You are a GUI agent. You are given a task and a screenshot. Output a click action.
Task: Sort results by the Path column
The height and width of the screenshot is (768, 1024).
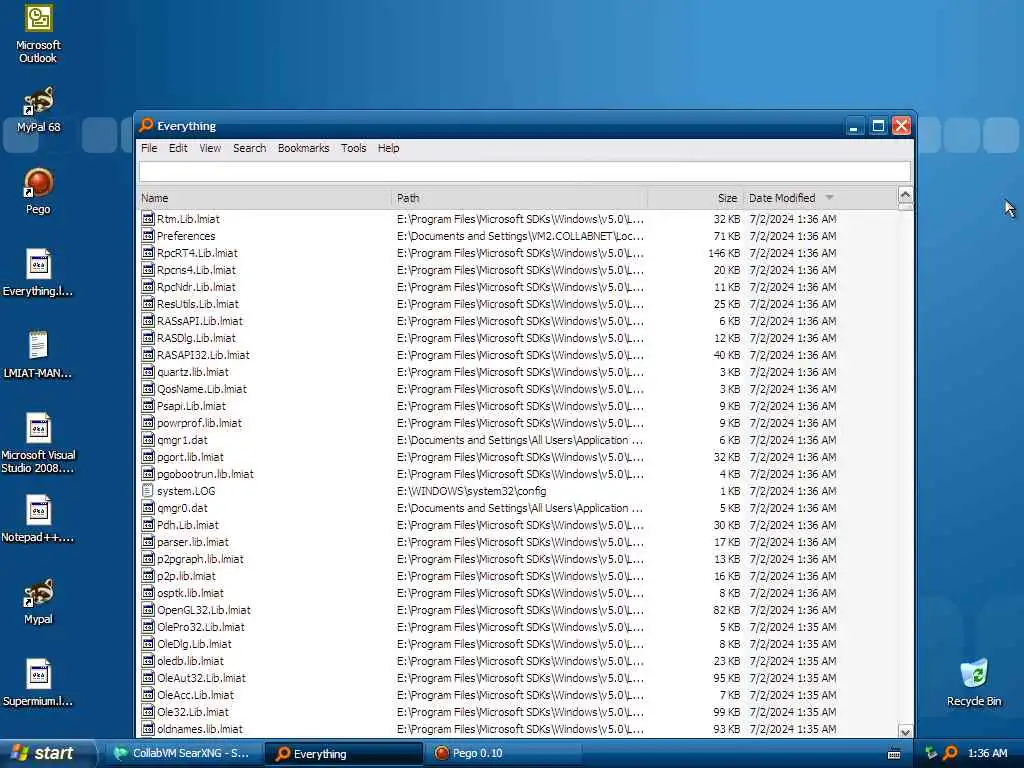click(x=520, y=198)
